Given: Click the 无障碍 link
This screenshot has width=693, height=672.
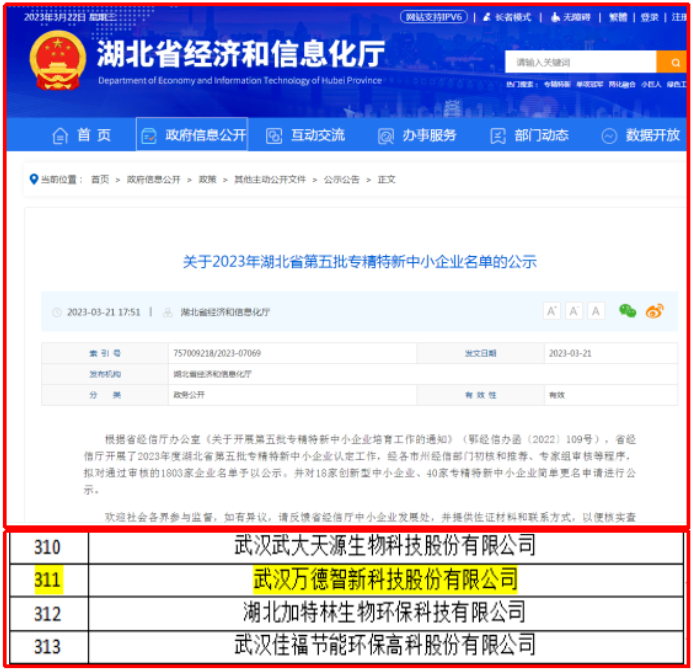Looking at the screenshot, I should [576, 17].
